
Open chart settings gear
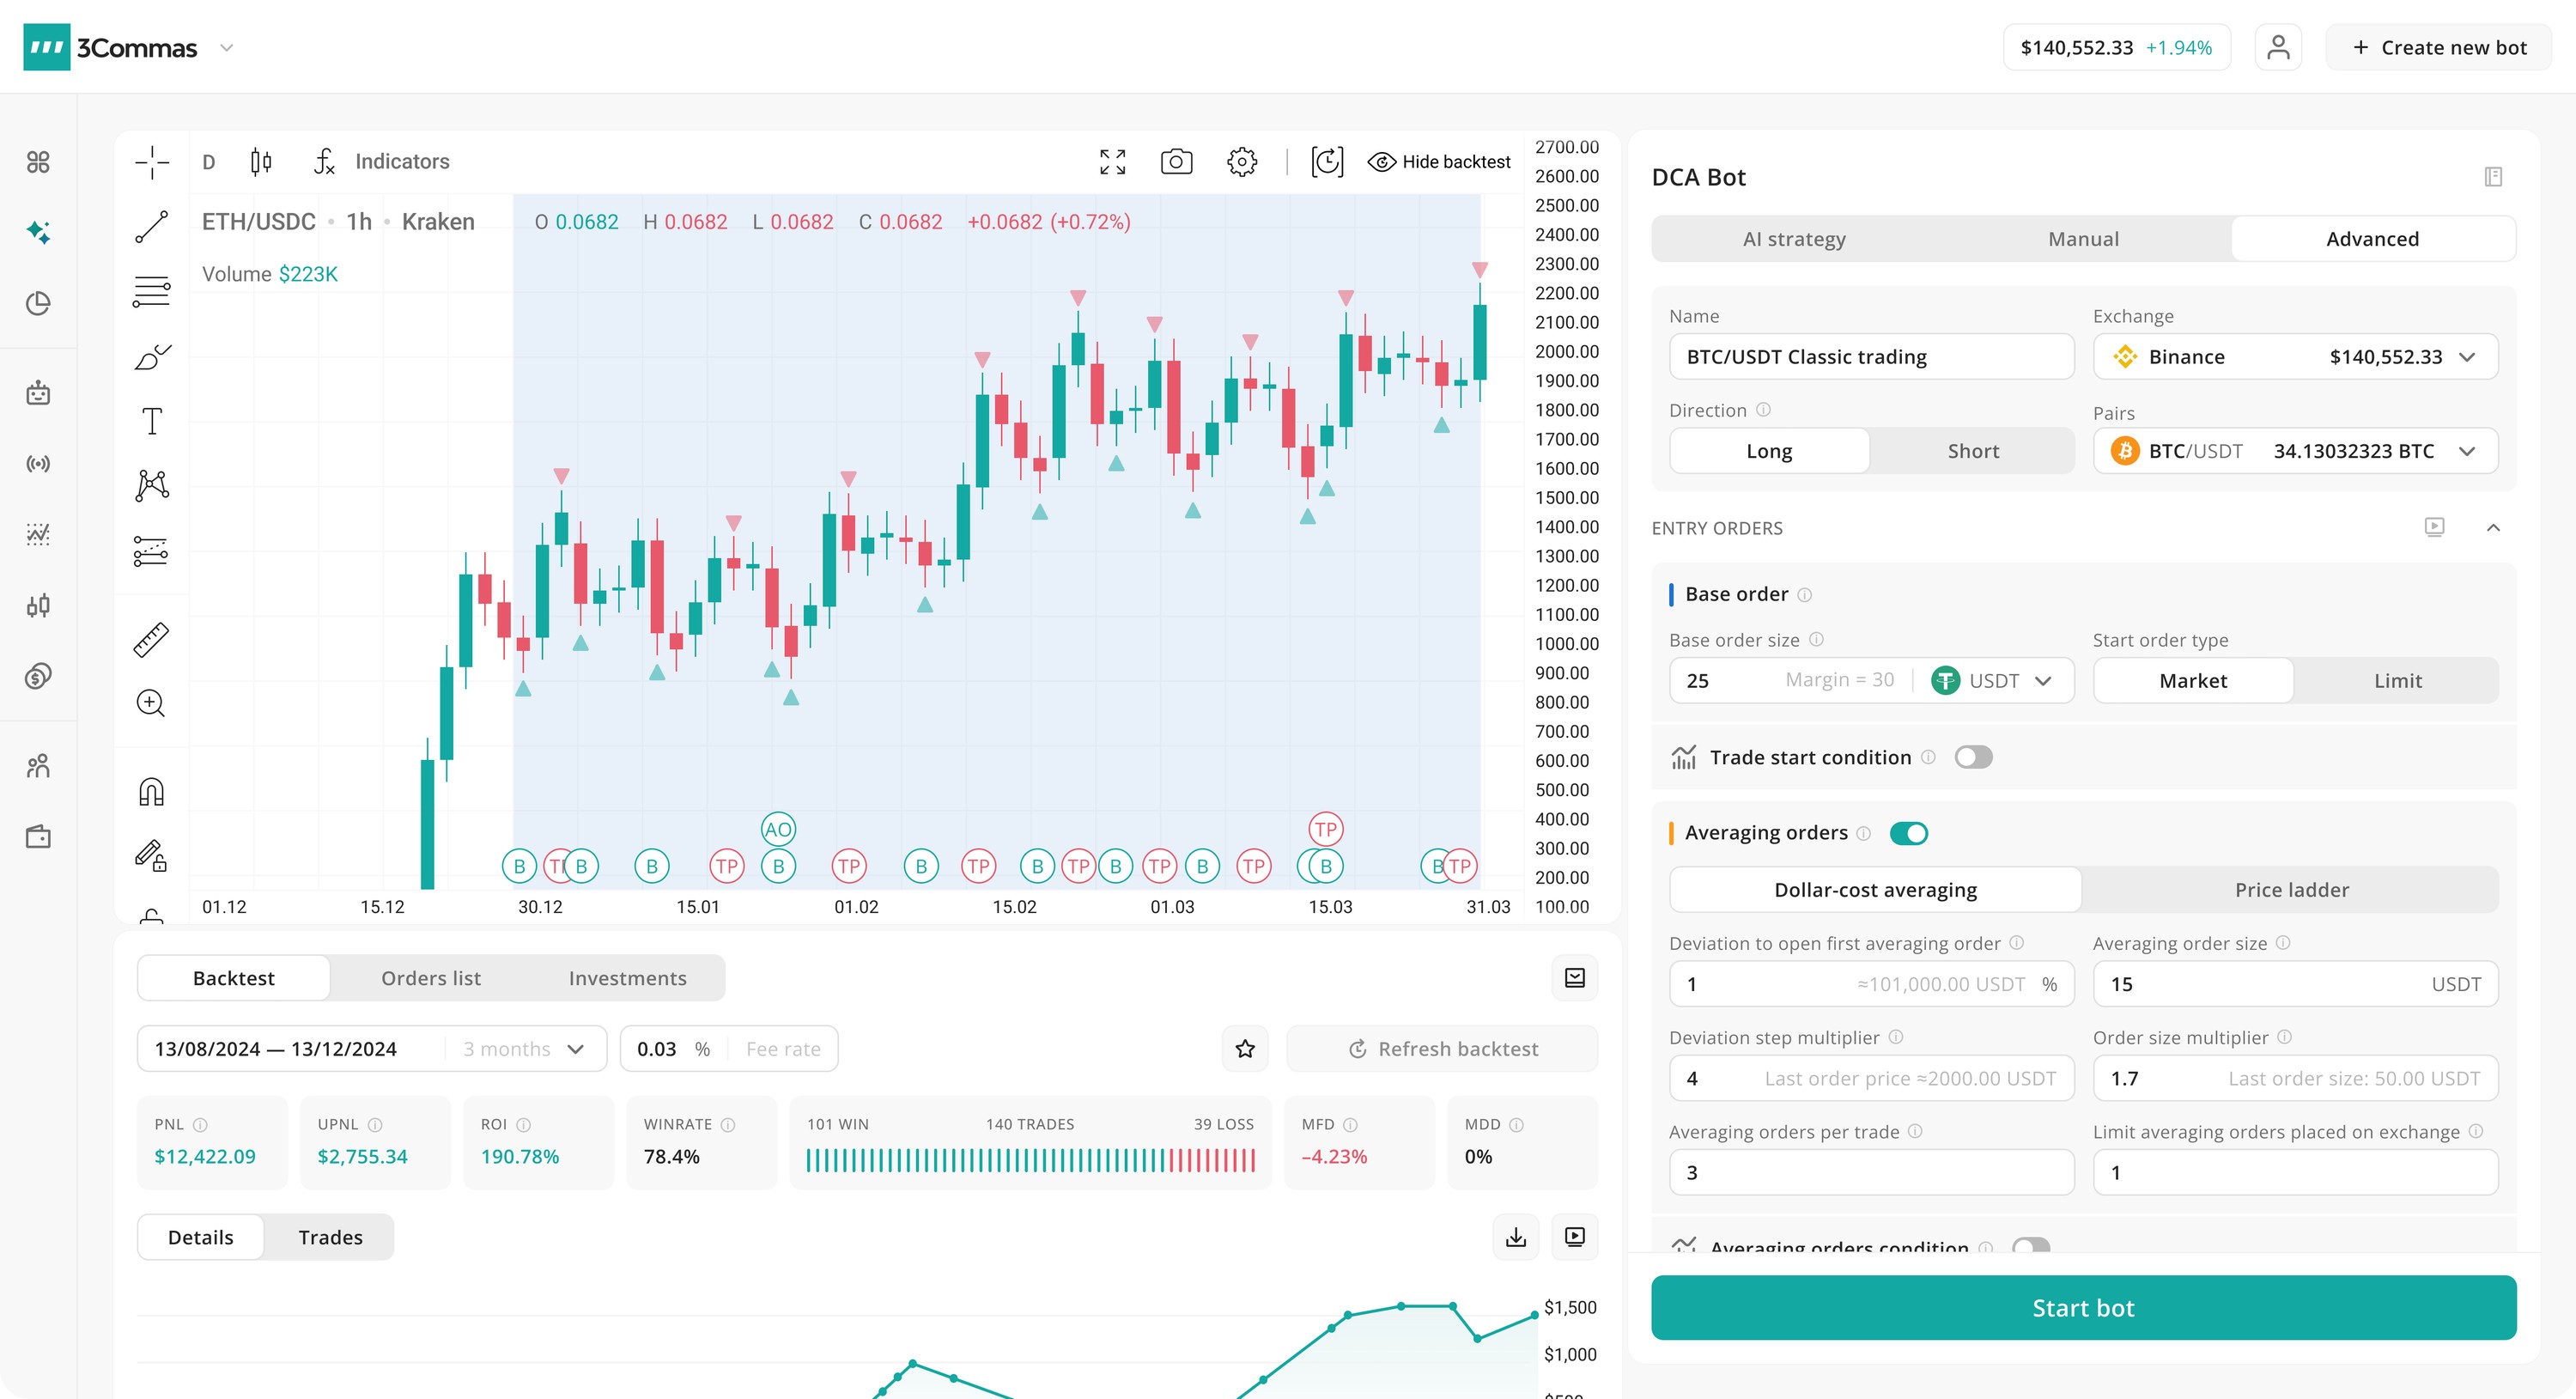click(1242, 162)
